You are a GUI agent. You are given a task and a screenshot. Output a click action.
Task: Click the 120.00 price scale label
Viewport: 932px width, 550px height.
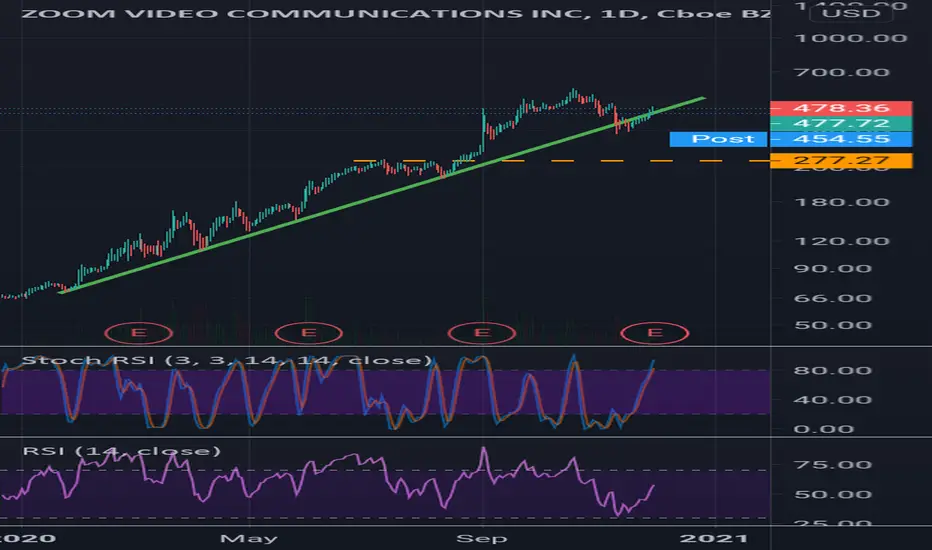[x=841, y=242]
